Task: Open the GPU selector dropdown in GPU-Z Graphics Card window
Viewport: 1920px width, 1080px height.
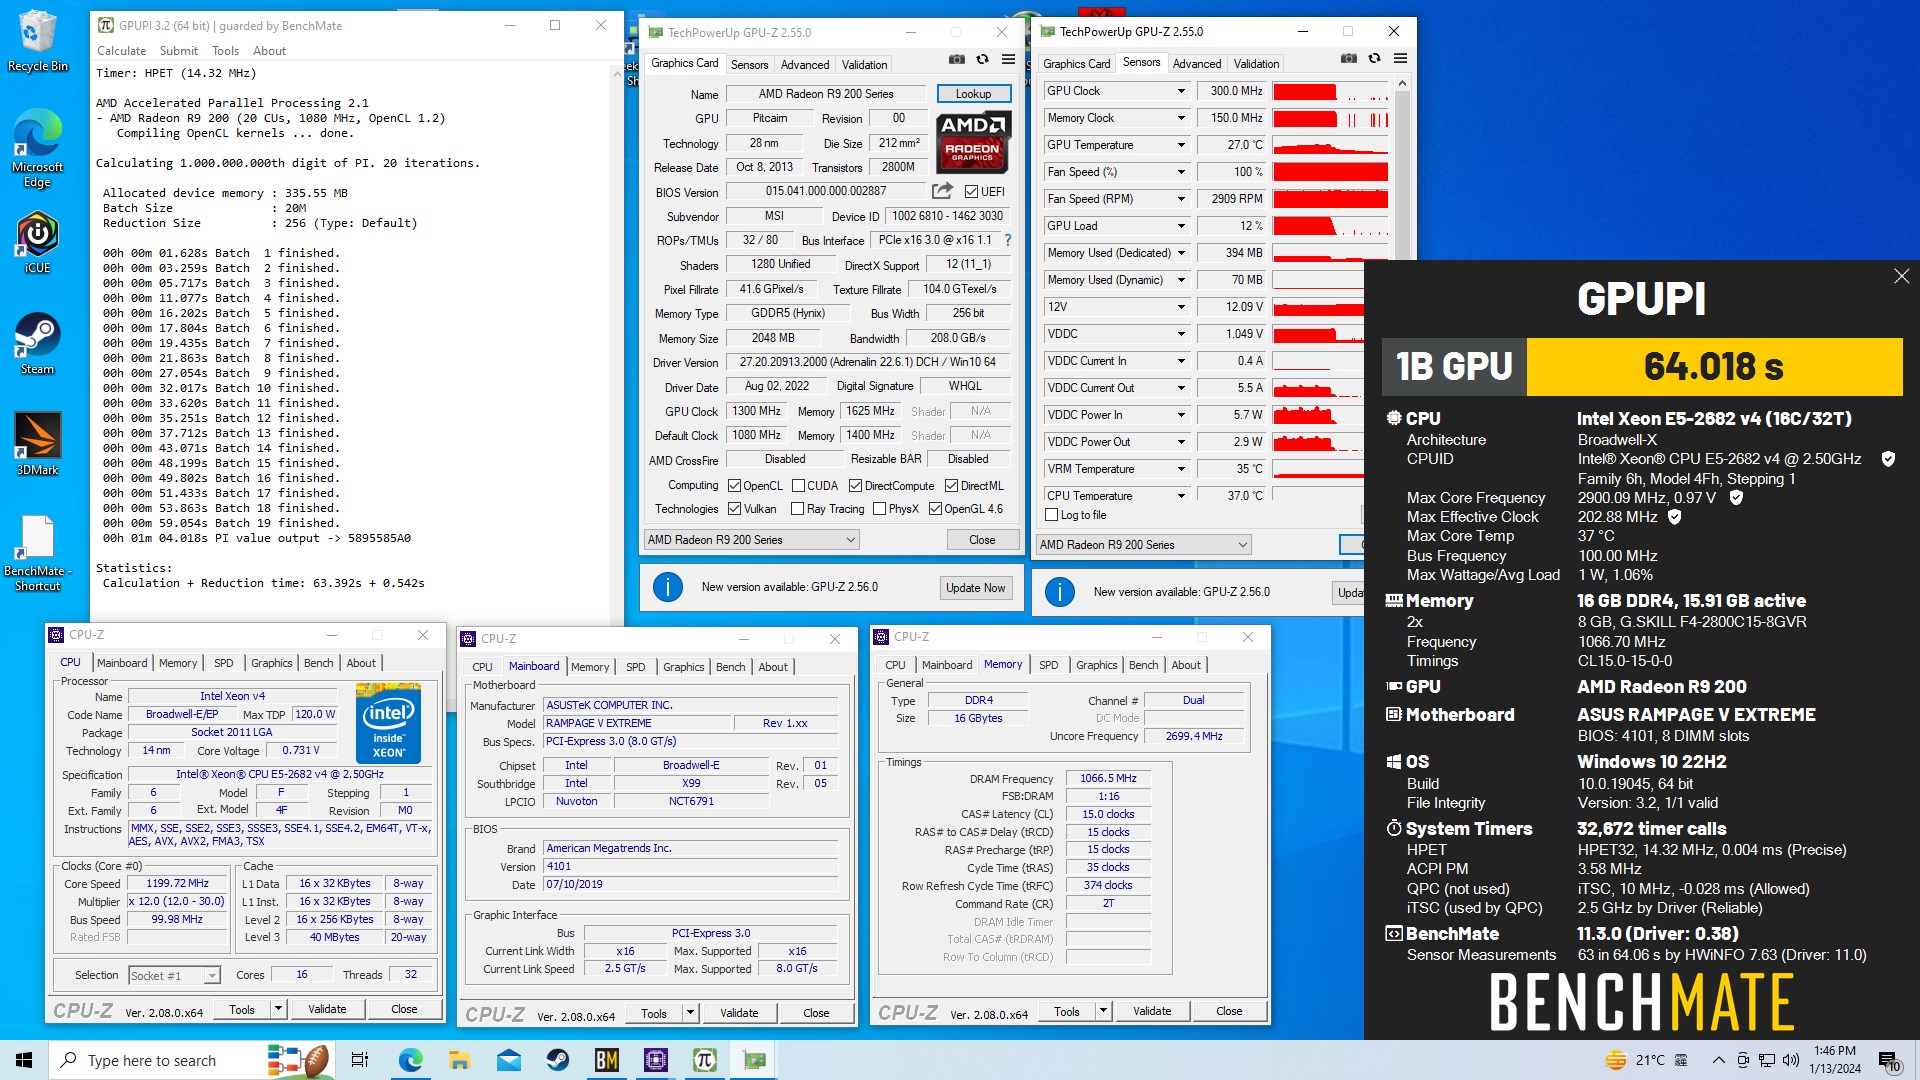Action: click(x=751, y=540)
